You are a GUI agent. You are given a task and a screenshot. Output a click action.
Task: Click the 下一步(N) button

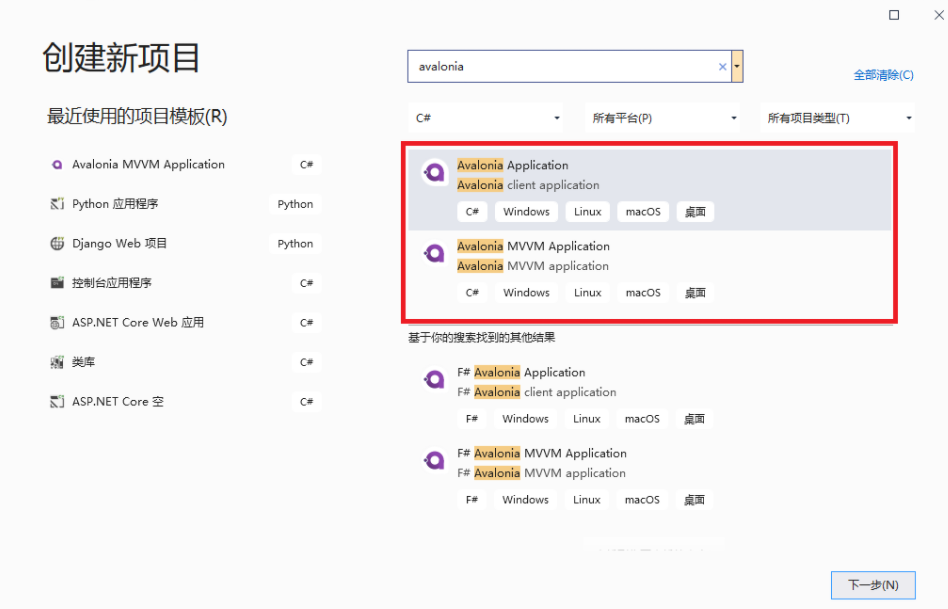(873, 585)
